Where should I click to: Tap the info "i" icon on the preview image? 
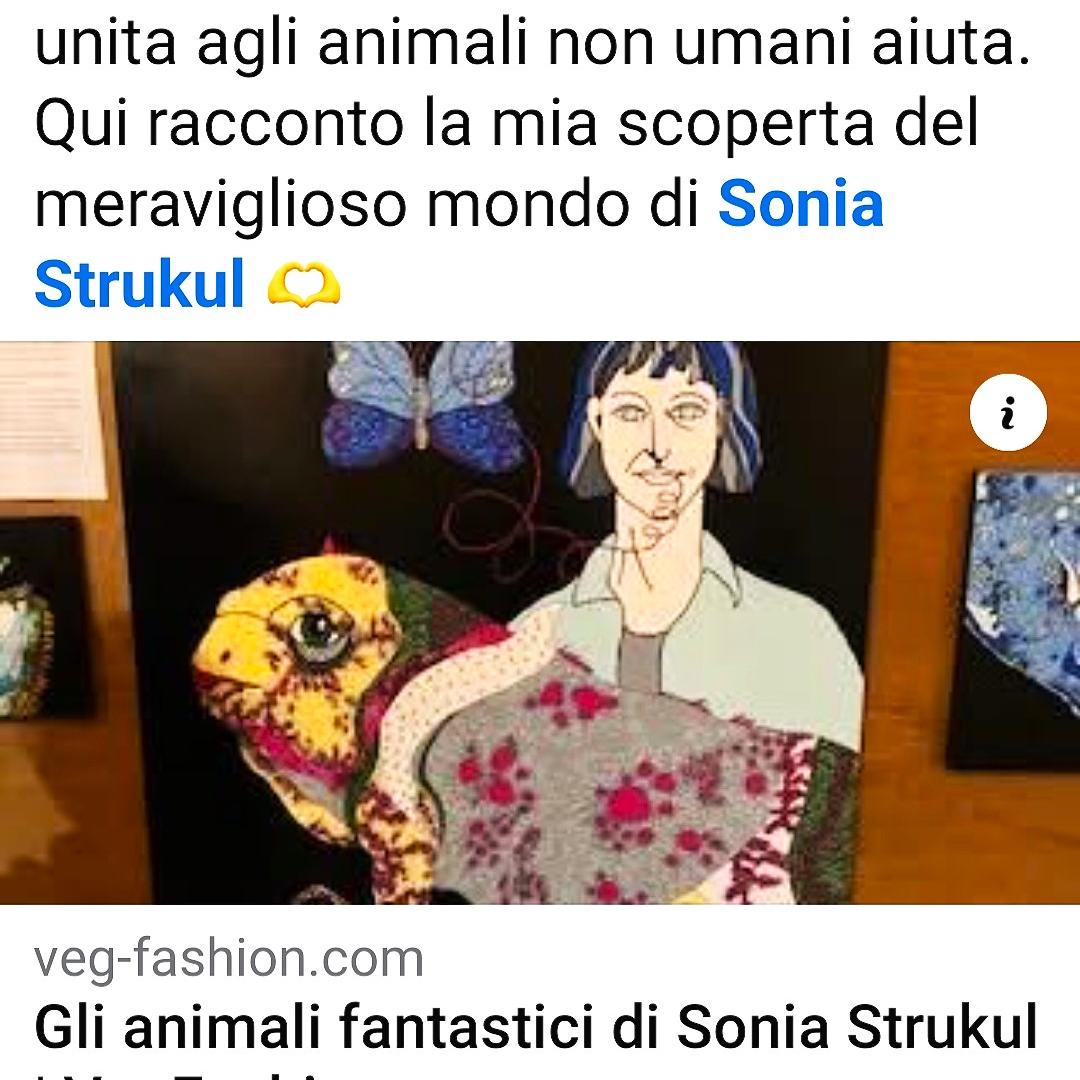[1008, 413]
